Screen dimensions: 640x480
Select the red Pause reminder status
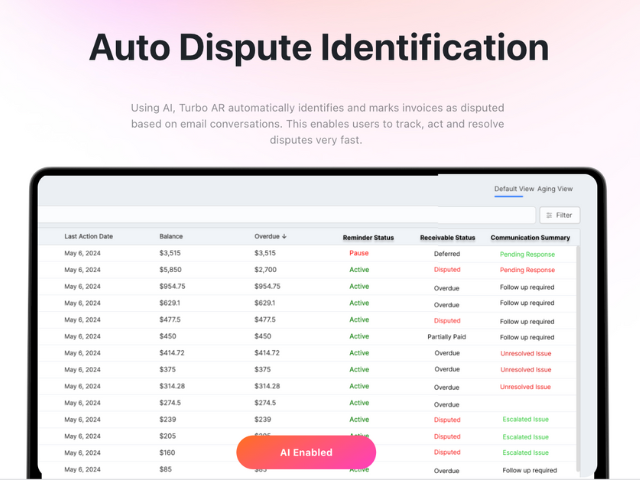pos(359,253)
